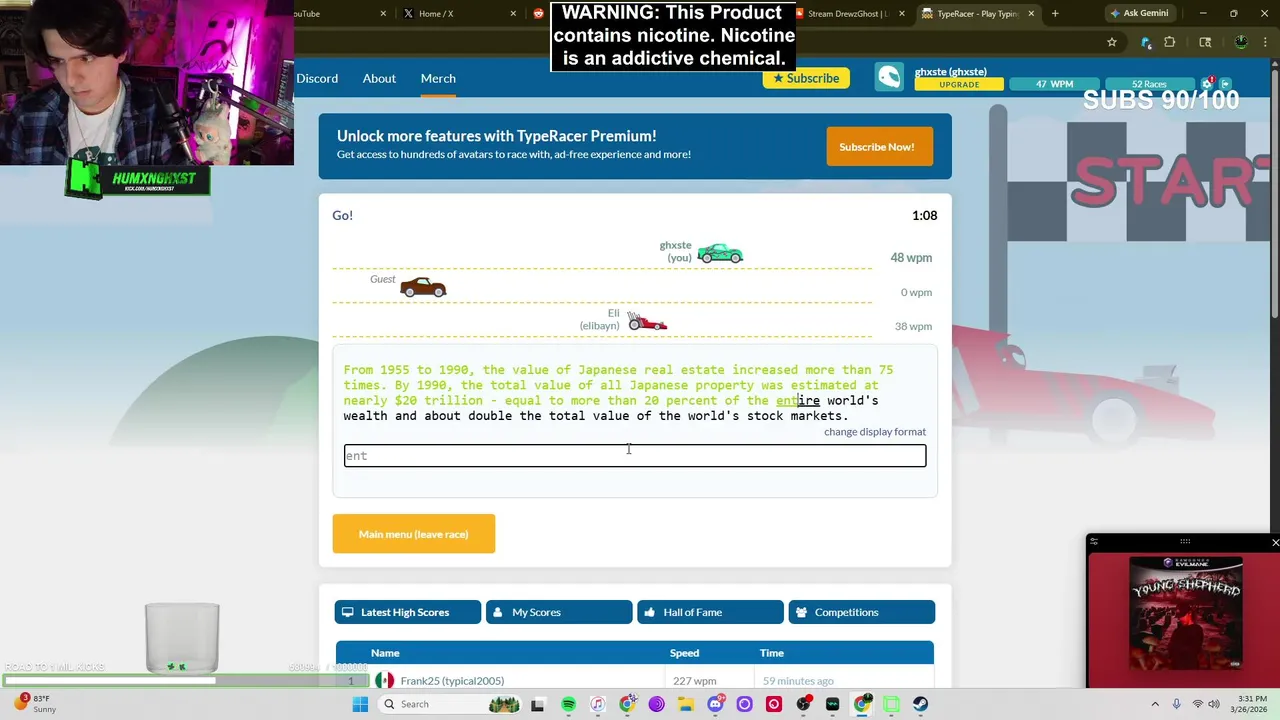Click the Speed column header

(684, 653)
